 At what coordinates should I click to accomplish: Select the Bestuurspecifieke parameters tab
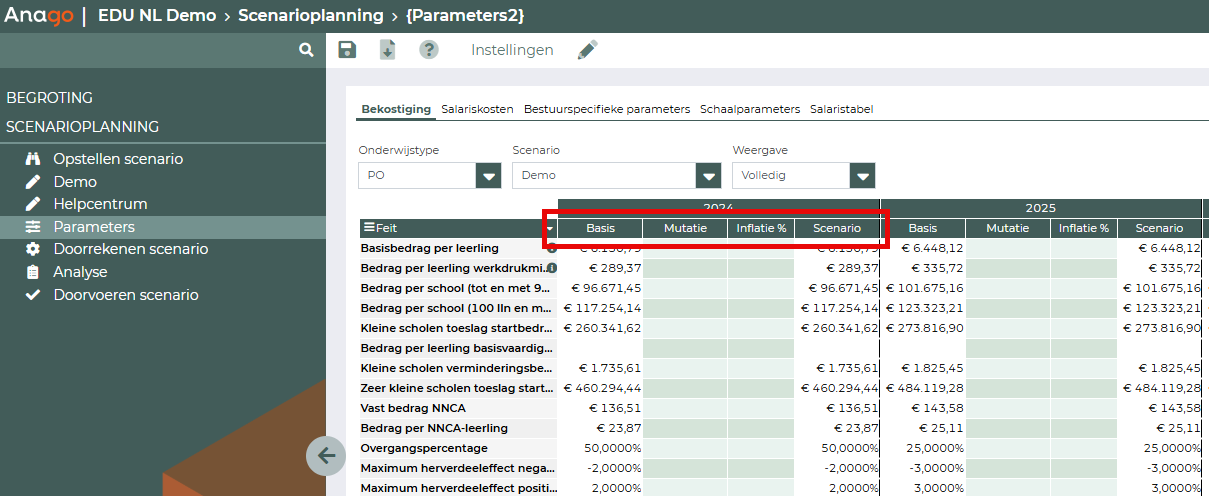pos(607,109)
